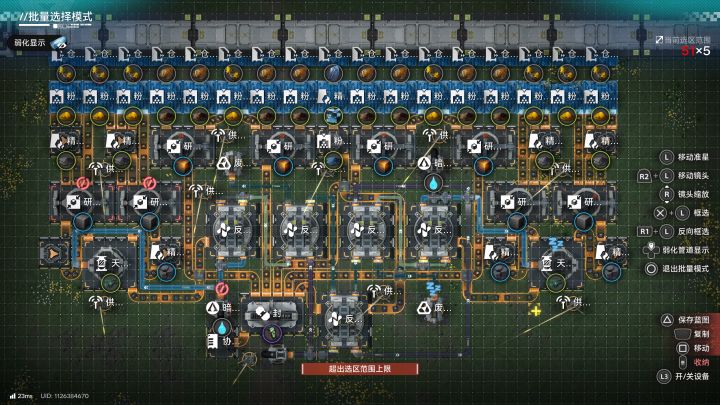The height and width of the screenshot is (405, 720).
Task: Click the water drop above the 协 label
Action: [x=222, y=328]
